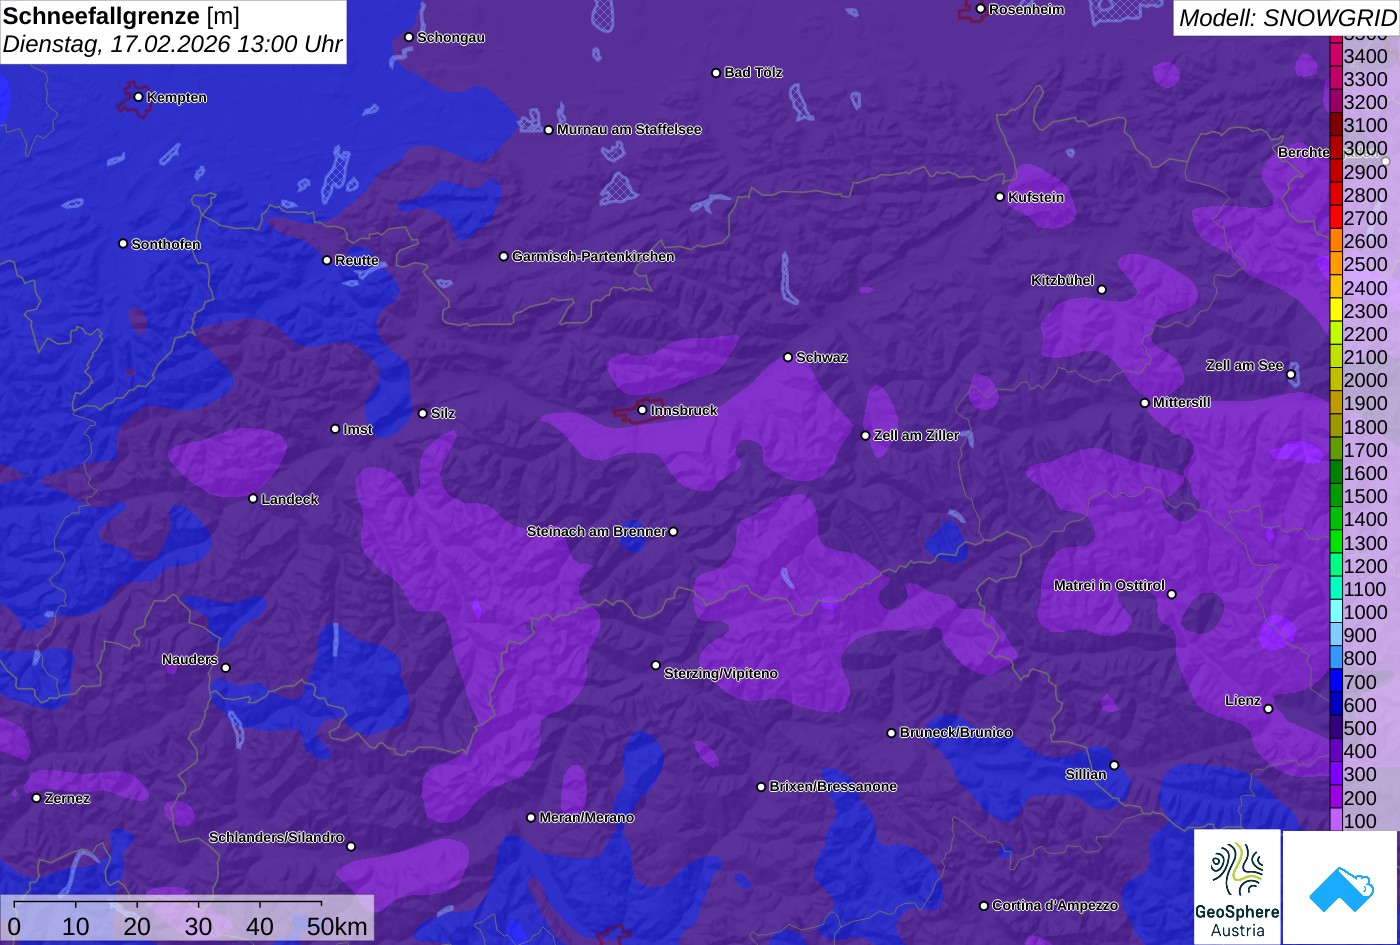Click the Landeck marker dot

[253, 499]
